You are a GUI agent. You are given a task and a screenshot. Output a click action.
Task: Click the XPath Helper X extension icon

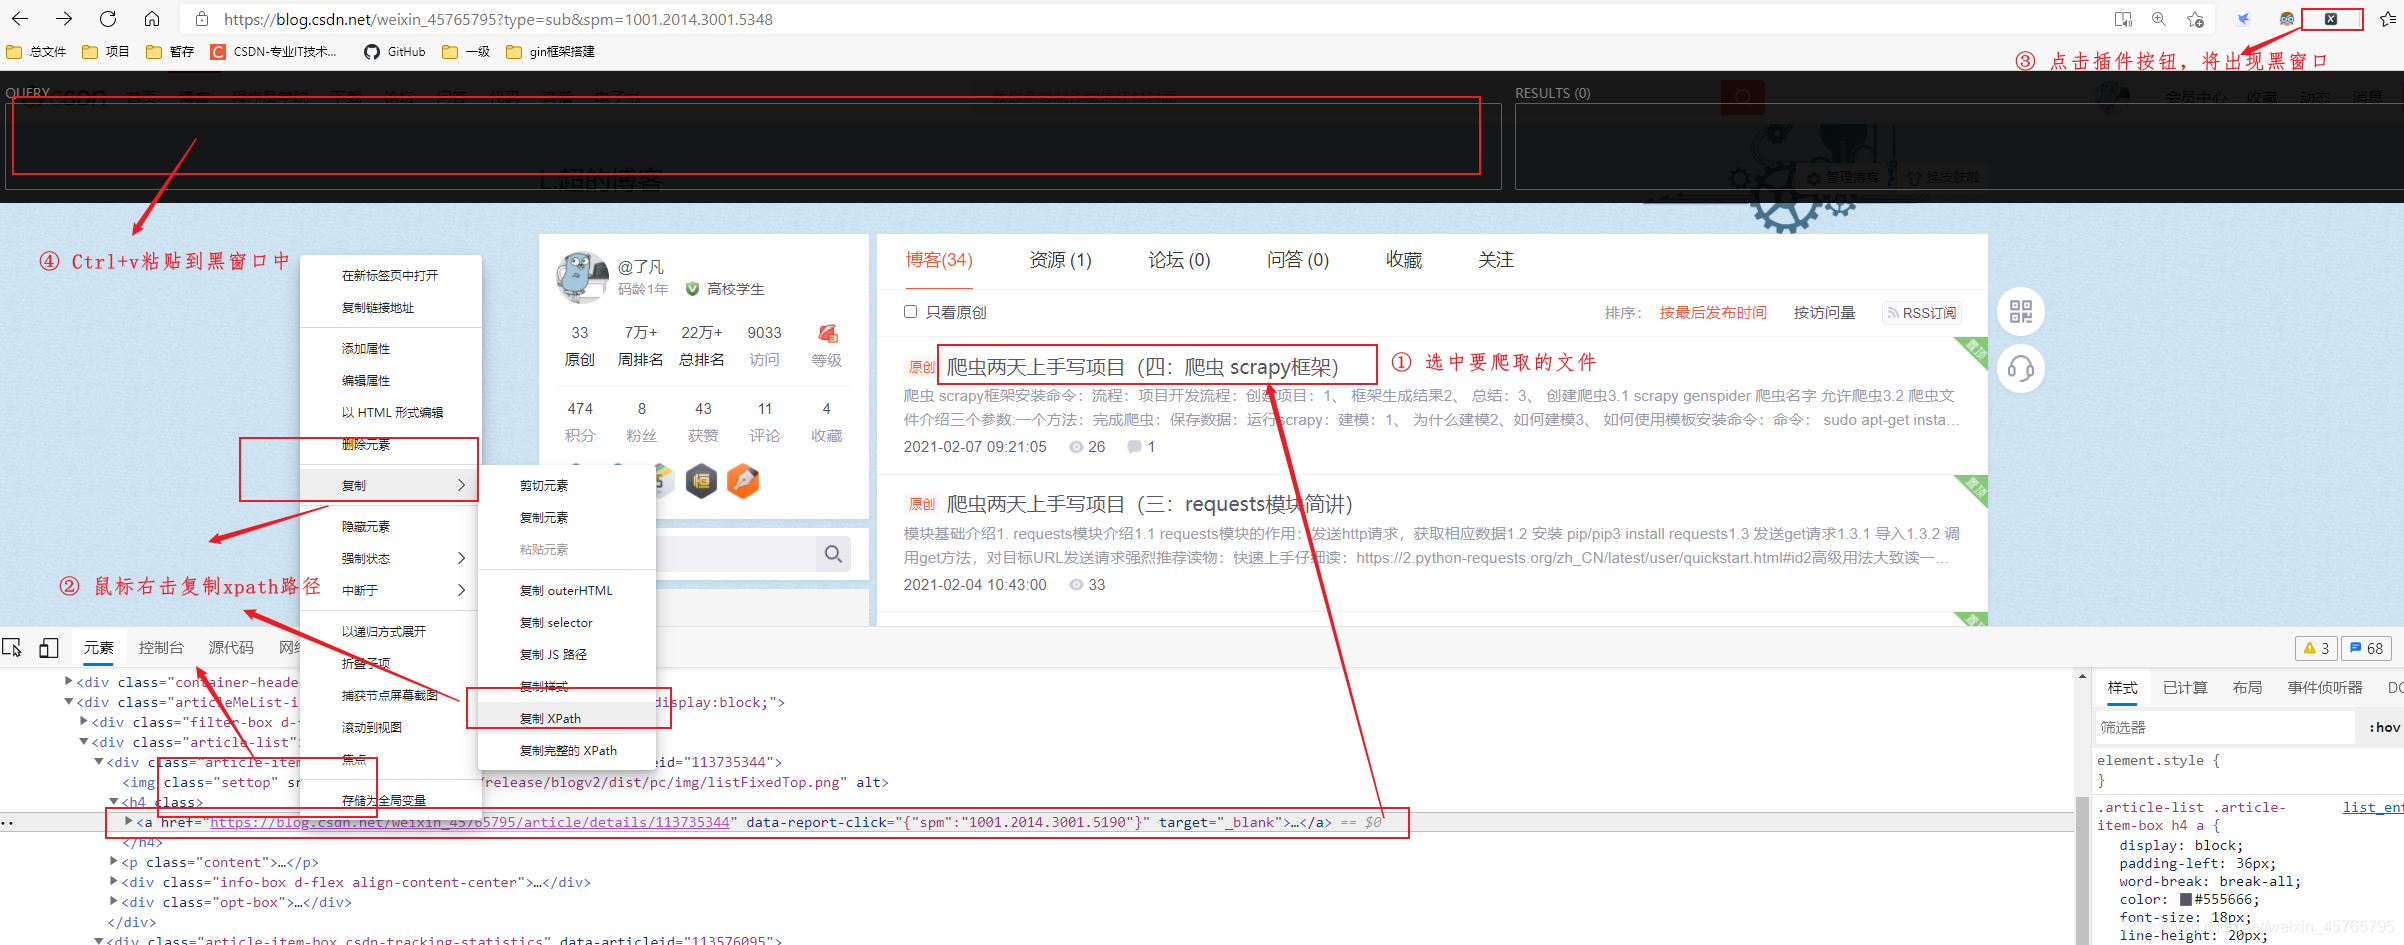pos(2331,19)
